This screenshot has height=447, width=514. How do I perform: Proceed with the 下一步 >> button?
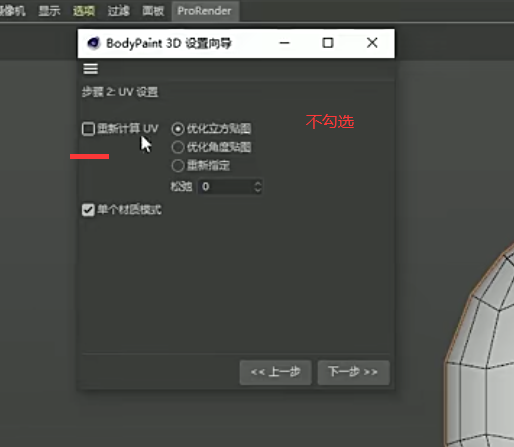[353, 372]
